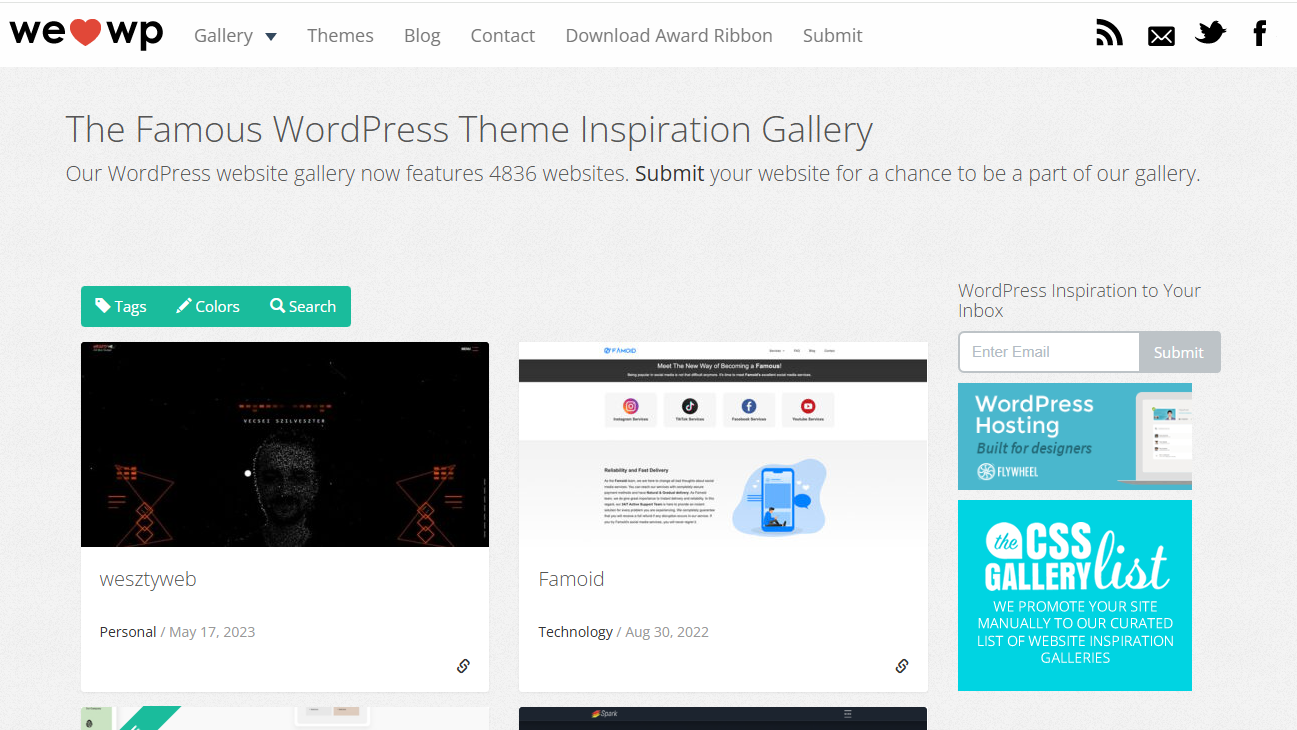
Task: Open the Blog menu item
Action: click(x=422, y=36)
